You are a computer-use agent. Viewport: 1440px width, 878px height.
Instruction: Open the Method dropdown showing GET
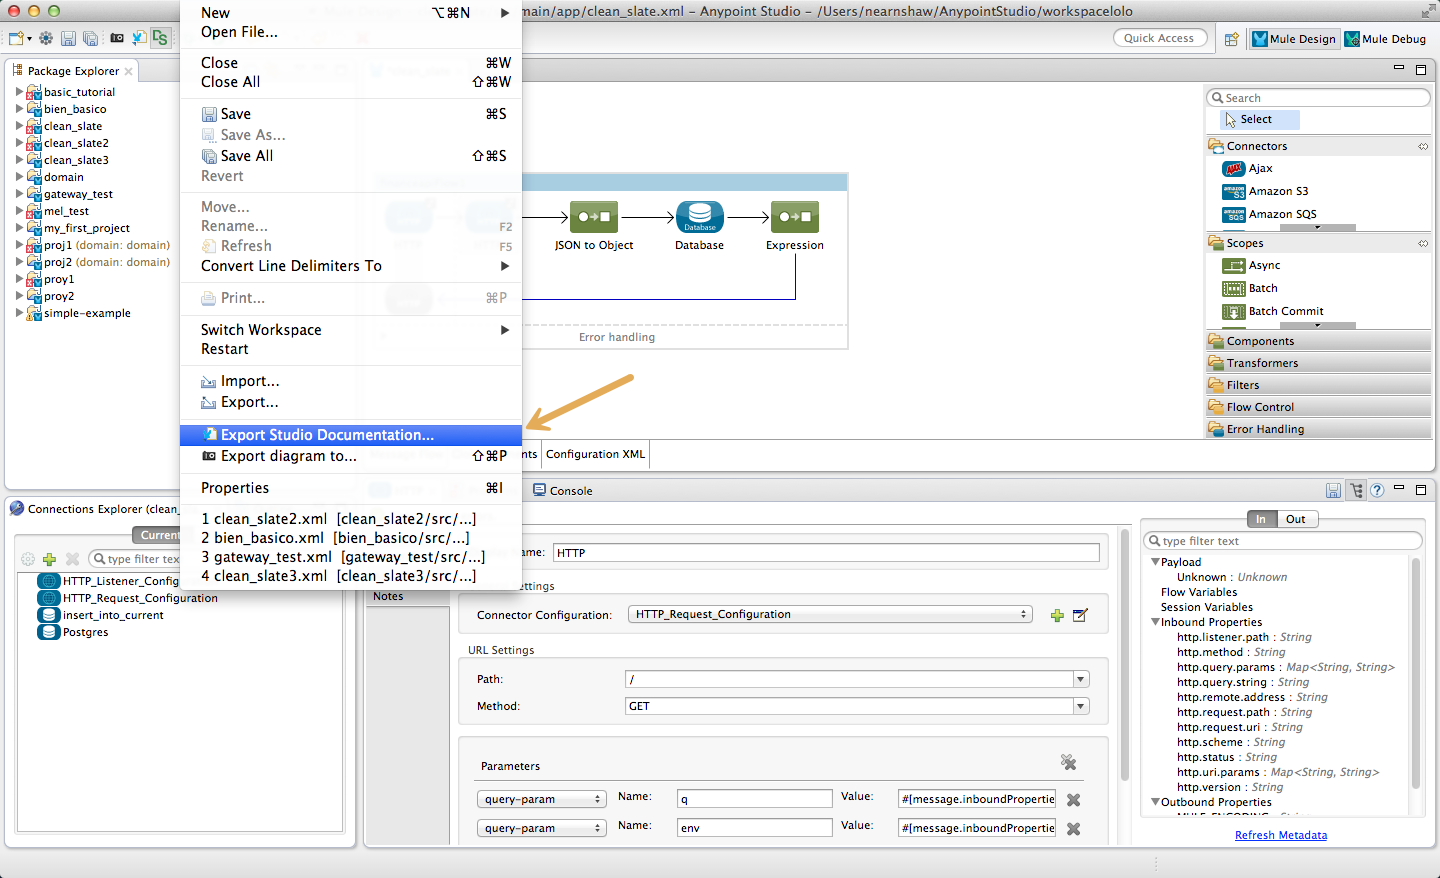point(1080,706)
